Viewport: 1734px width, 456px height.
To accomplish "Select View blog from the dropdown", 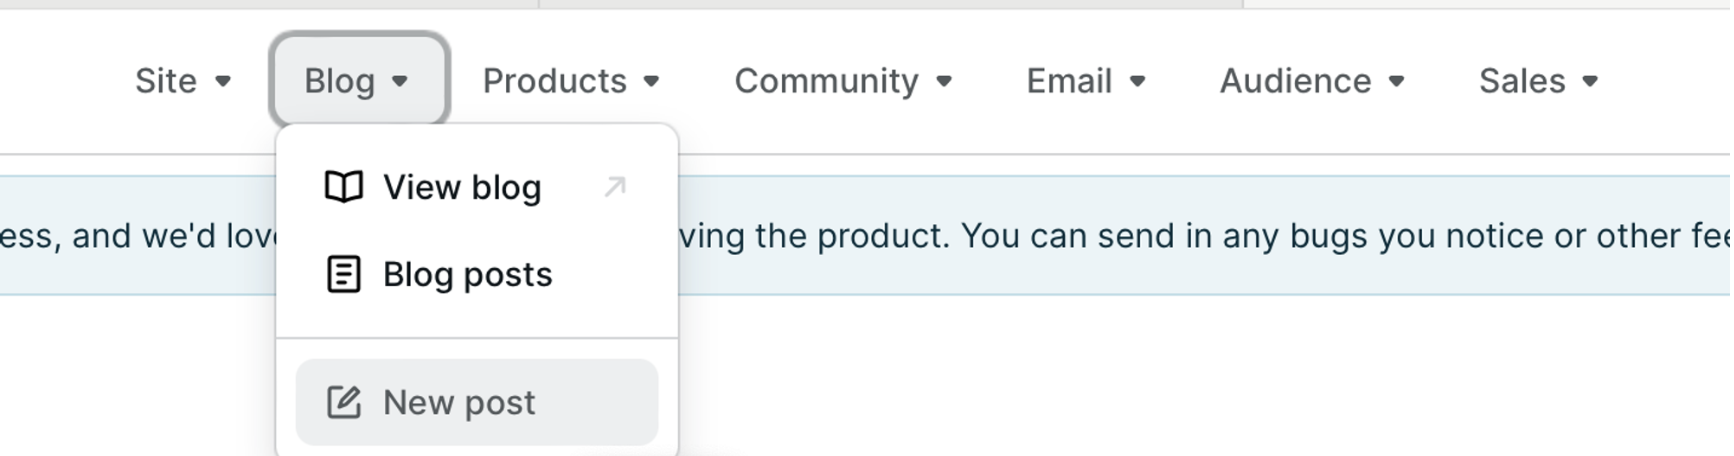I will click(x=462, y=187).
